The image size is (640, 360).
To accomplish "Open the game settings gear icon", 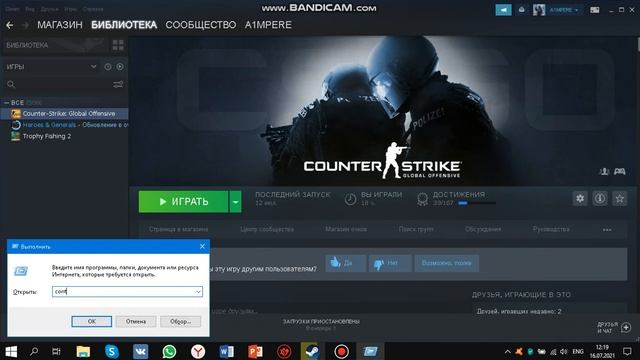I will 580,199.
